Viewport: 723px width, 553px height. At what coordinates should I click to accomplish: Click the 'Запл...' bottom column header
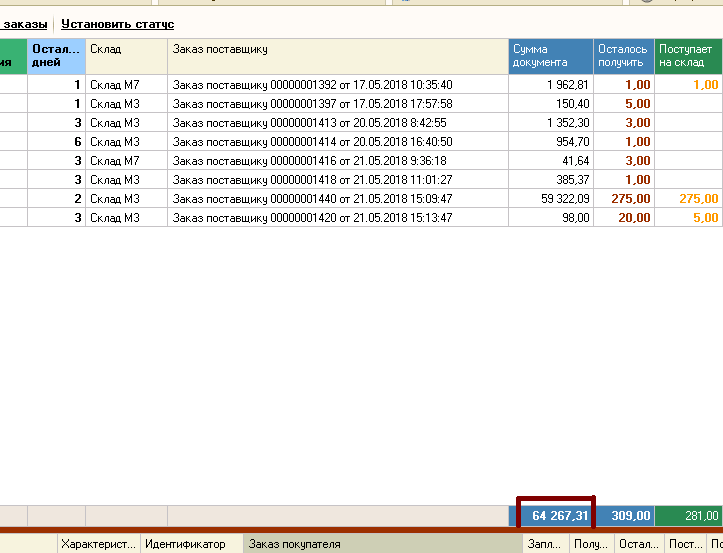(x=545, y=544)
